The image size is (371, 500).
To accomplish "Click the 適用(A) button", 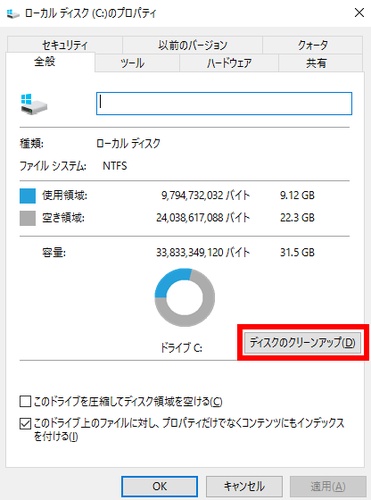I will 328,486.
